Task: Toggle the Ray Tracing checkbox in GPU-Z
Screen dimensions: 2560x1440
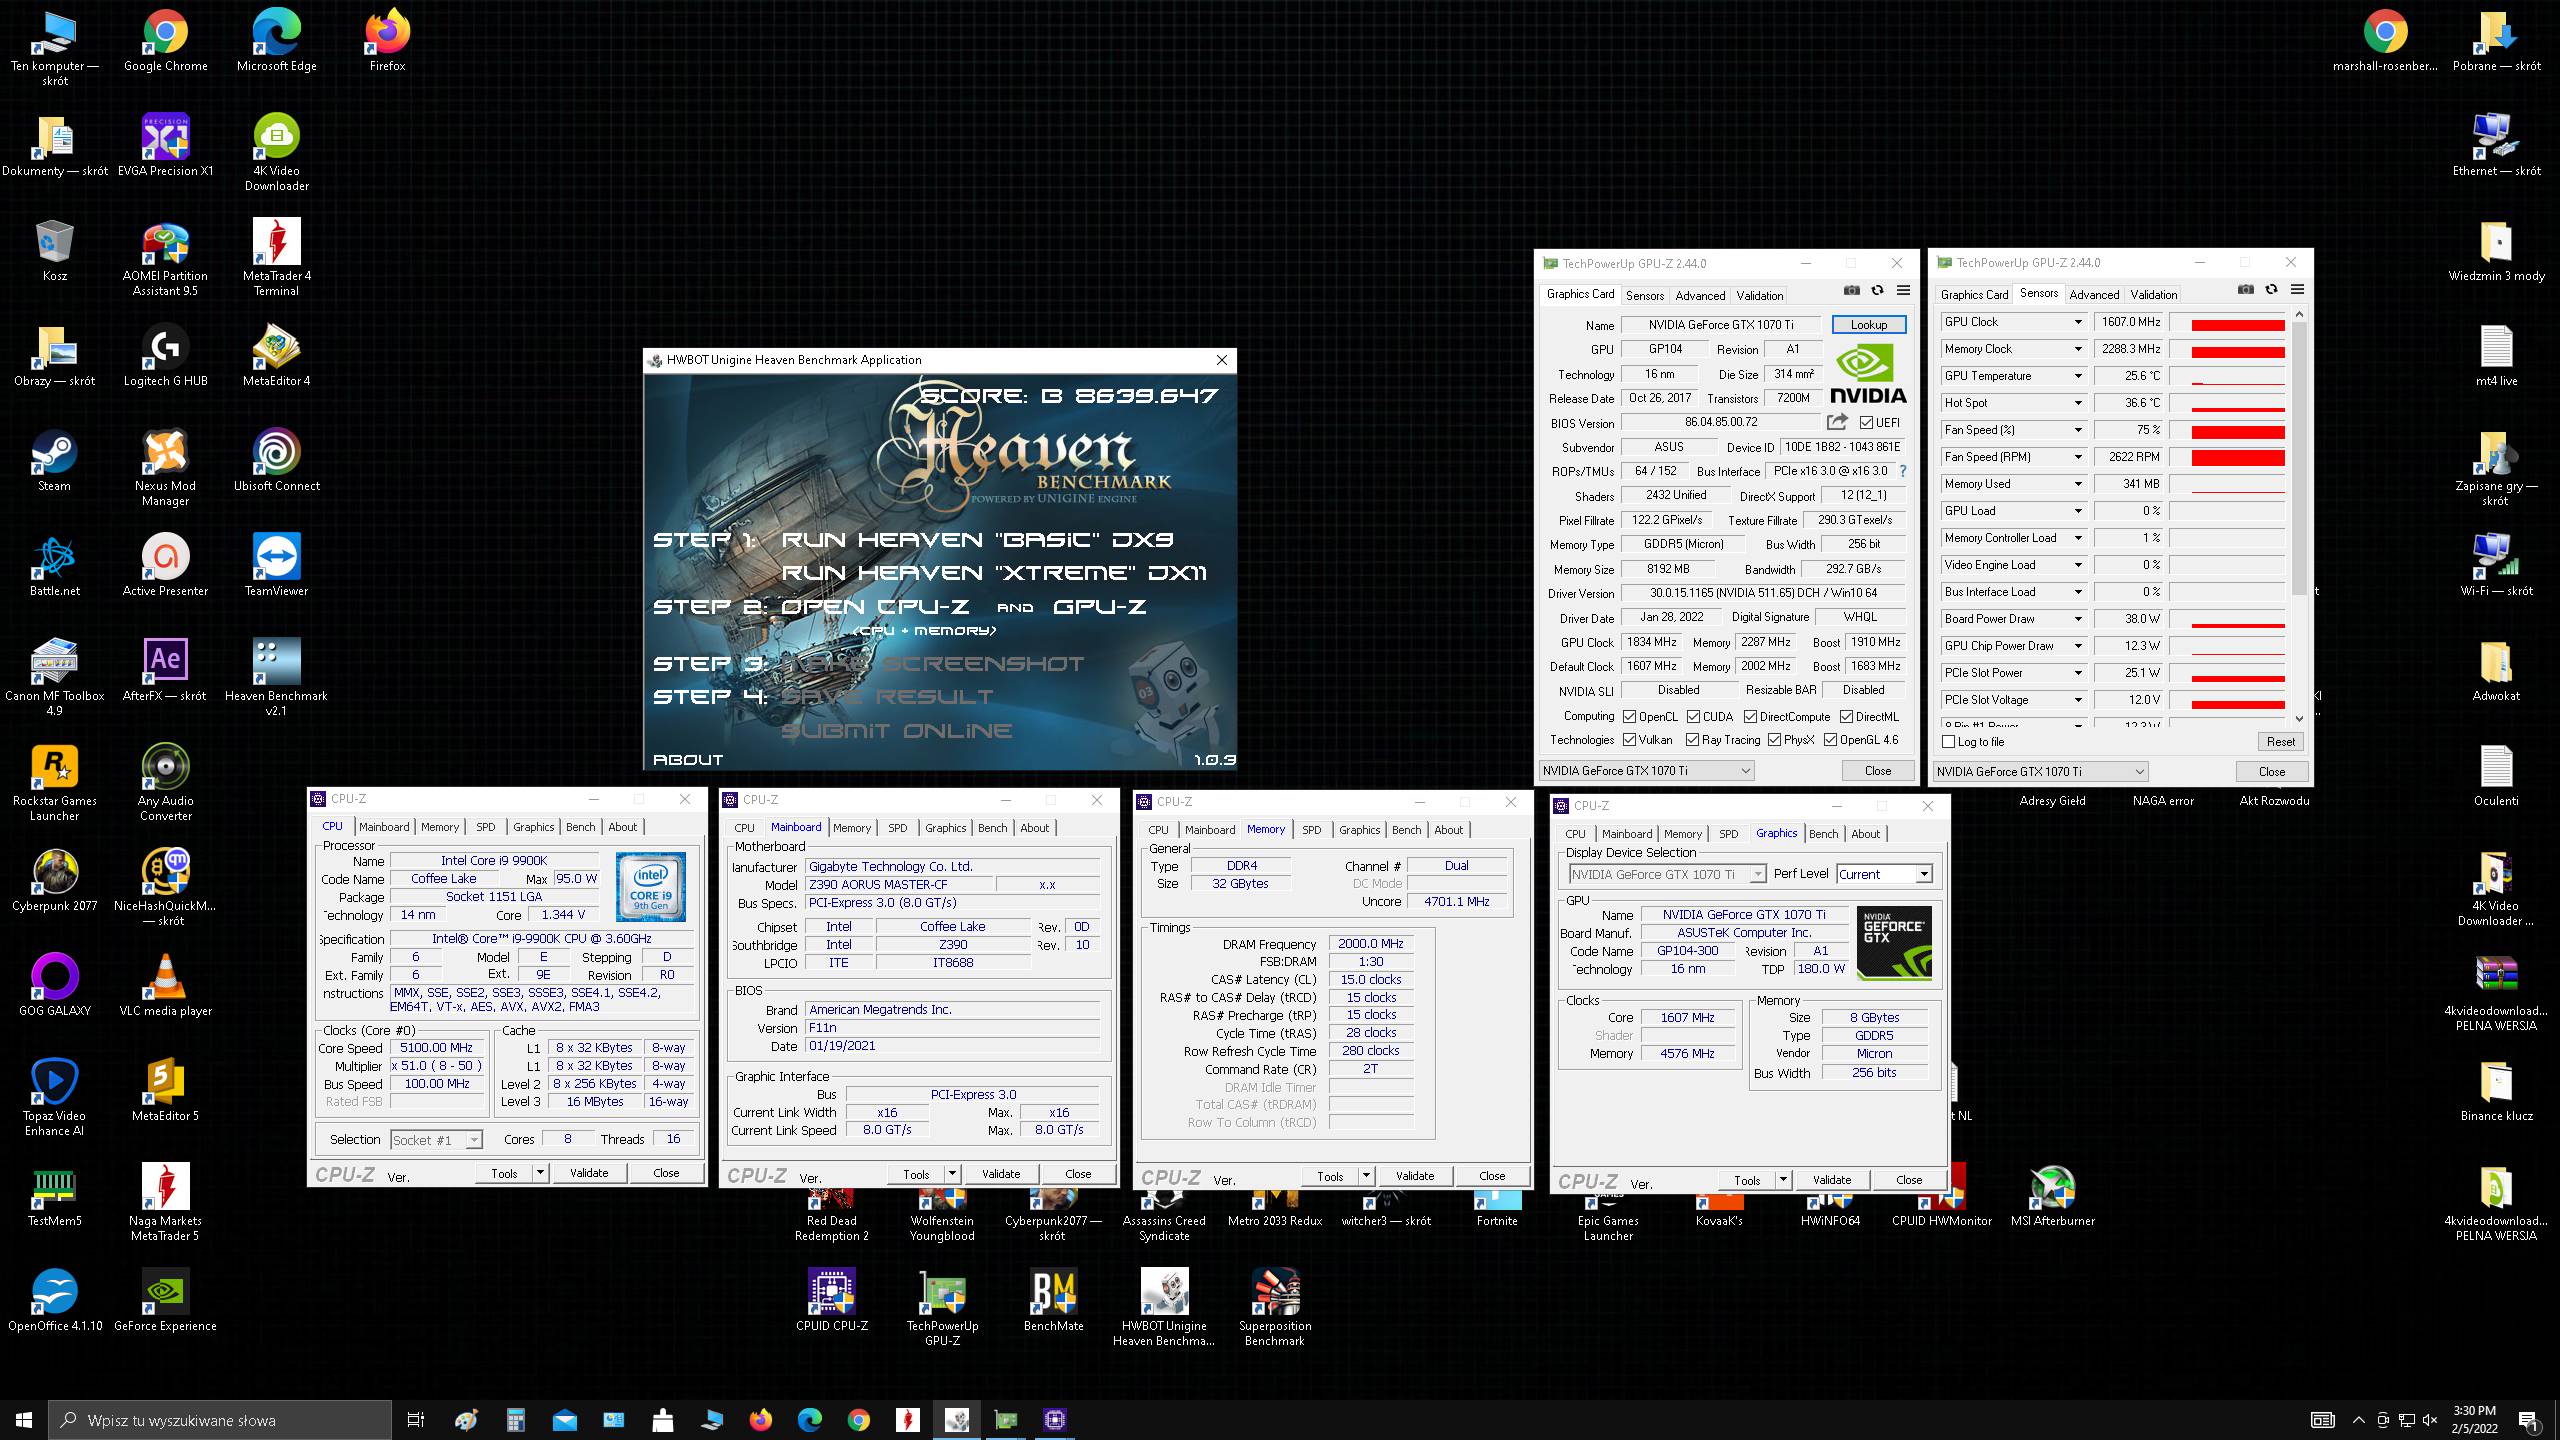Action: point(1692,739)
